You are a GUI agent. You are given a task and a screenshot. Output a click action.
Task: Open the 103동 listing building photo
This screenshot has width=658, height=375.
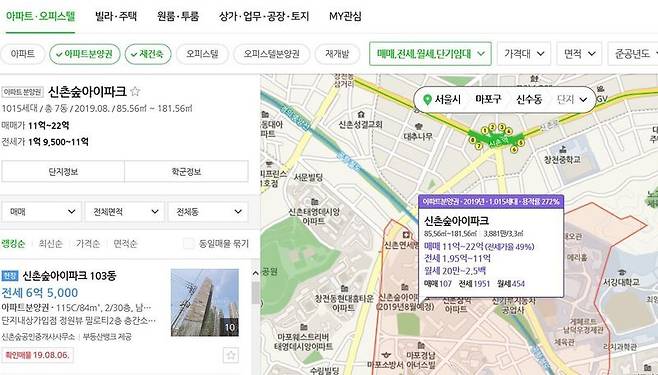coord(205,302)
